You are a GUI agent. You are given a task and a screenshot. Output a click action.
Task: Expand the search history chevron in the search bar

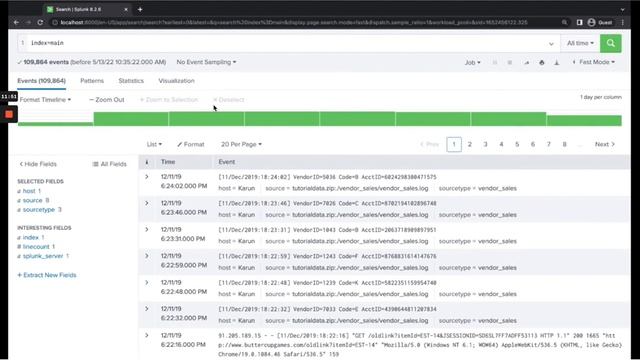click(x=551, y=44)
